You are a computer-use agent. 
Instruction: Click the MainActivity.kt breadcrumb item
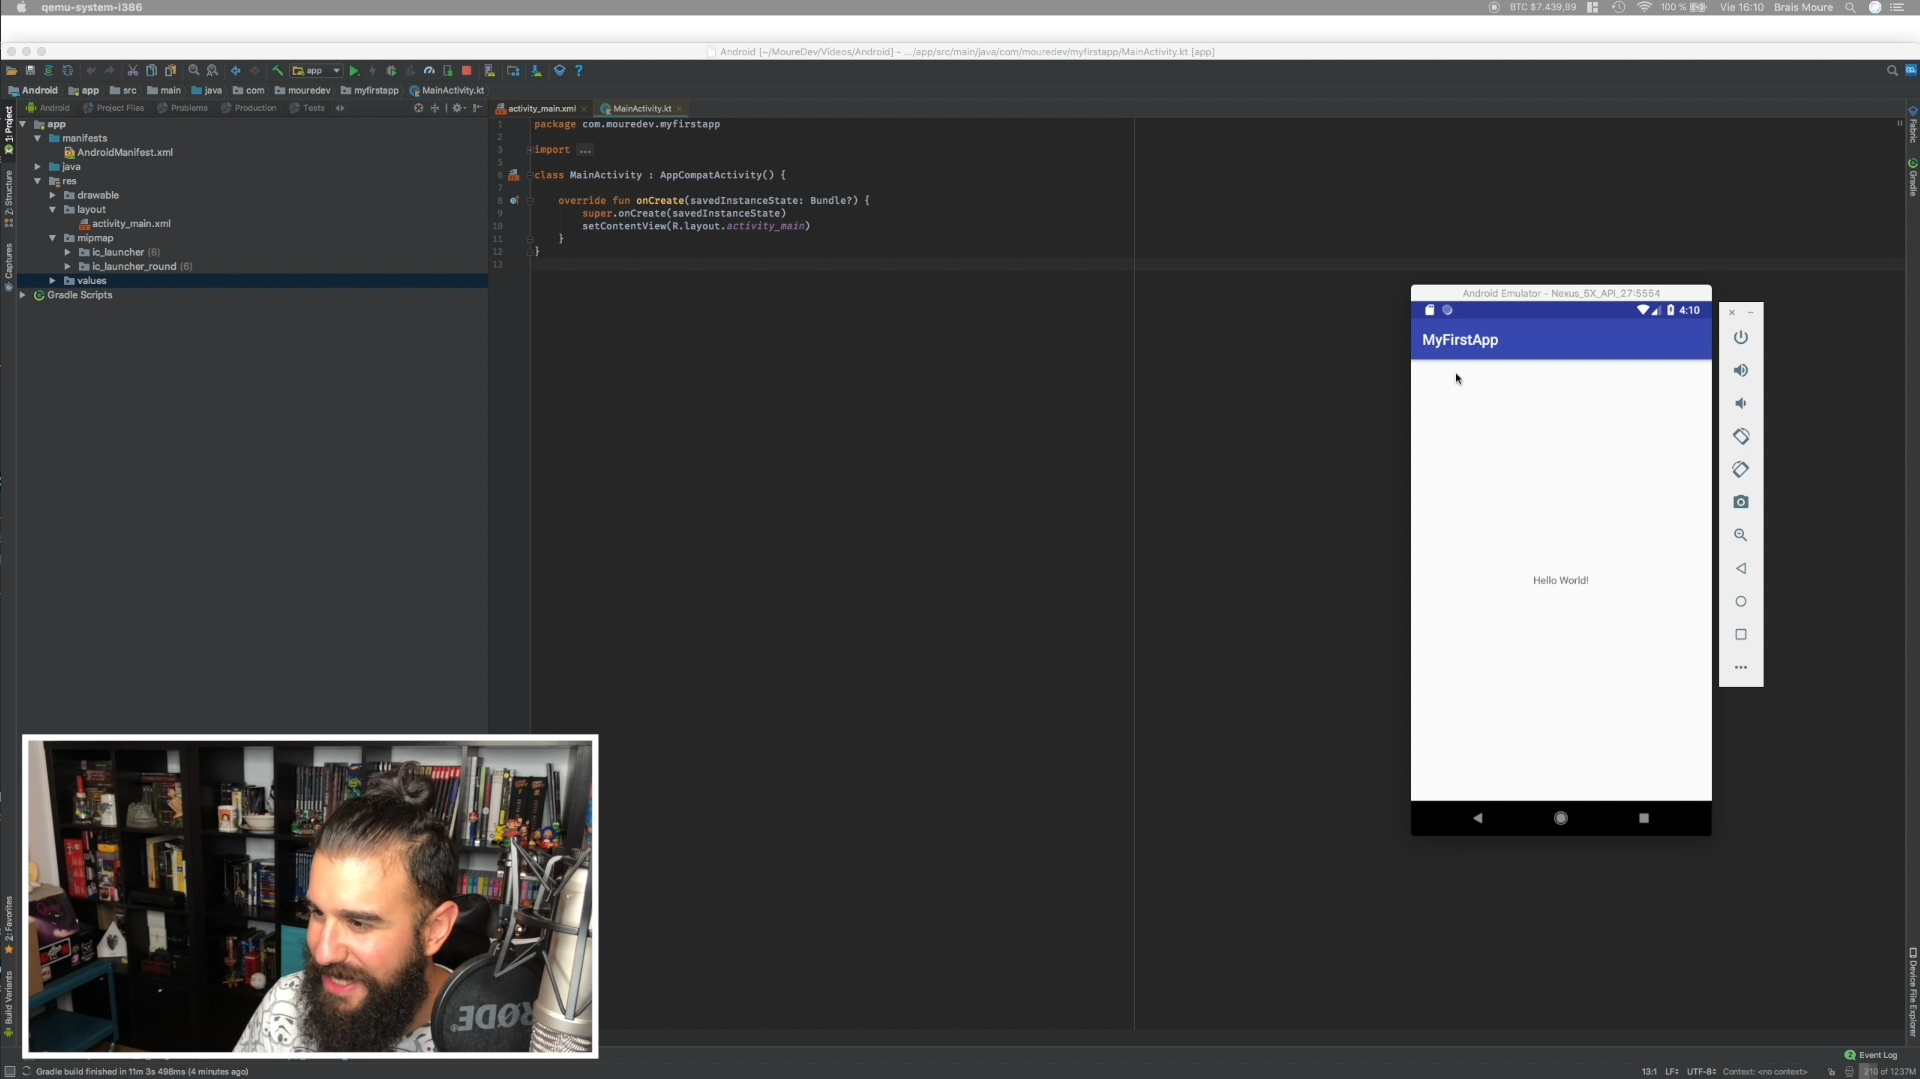point(446,90)
